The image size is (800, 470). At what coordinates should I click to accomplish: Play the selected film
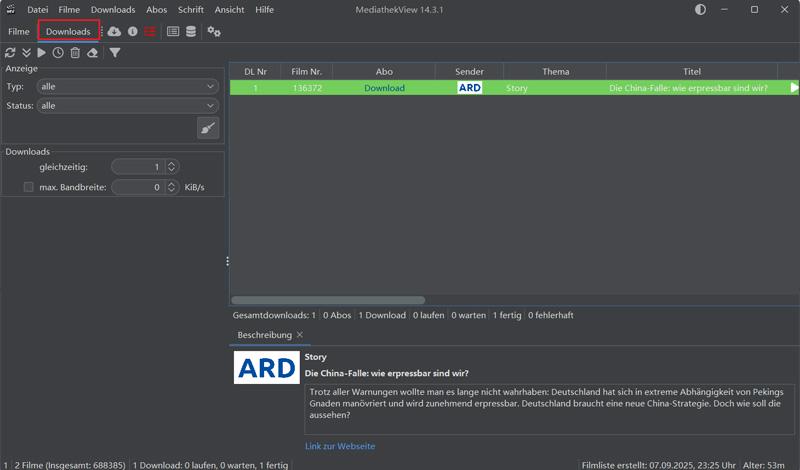(x=41, y=53)
